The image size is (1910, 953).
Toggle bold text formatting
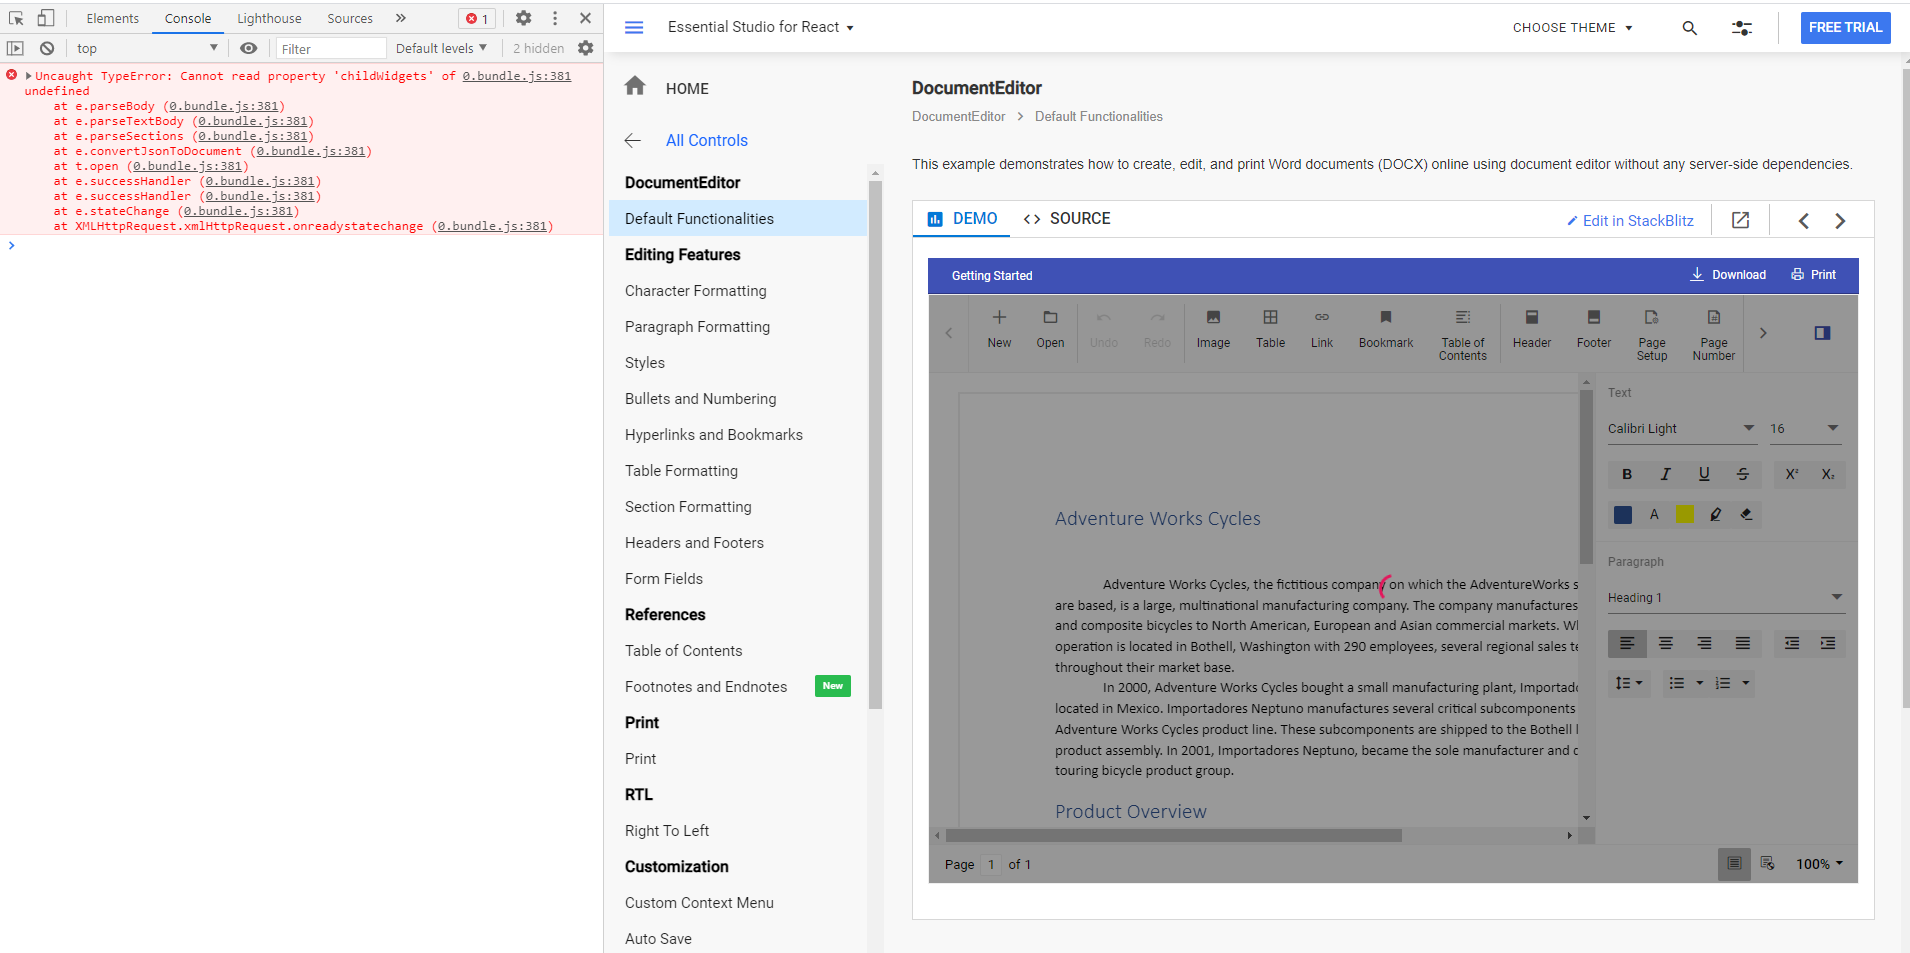(x=1627, y=475)
